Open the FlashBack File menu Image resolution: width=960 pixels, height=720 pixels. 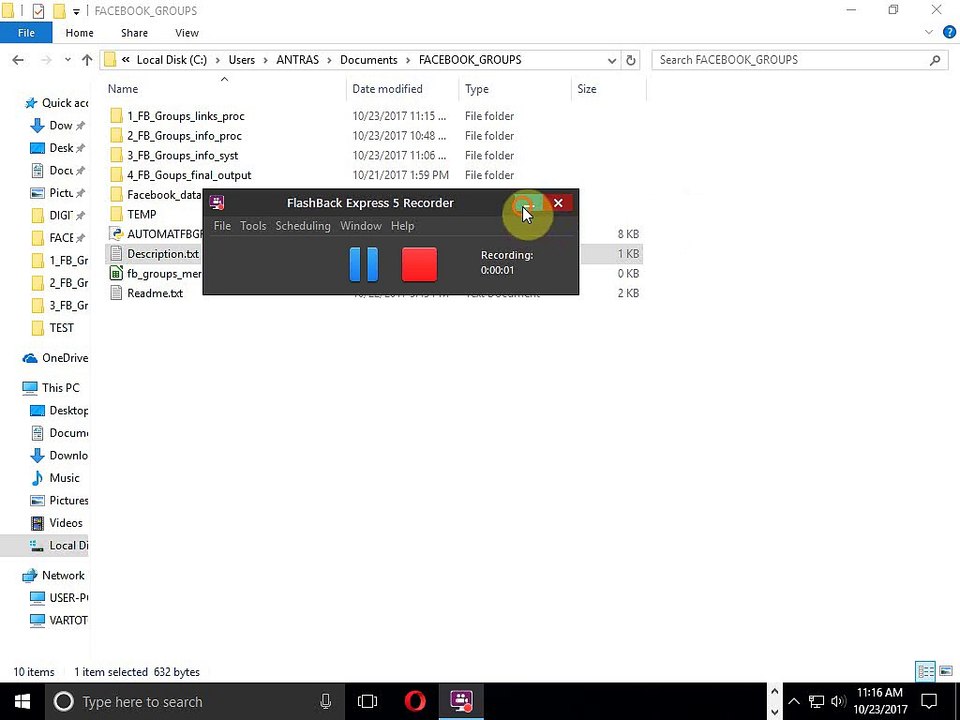pos(222,226)
